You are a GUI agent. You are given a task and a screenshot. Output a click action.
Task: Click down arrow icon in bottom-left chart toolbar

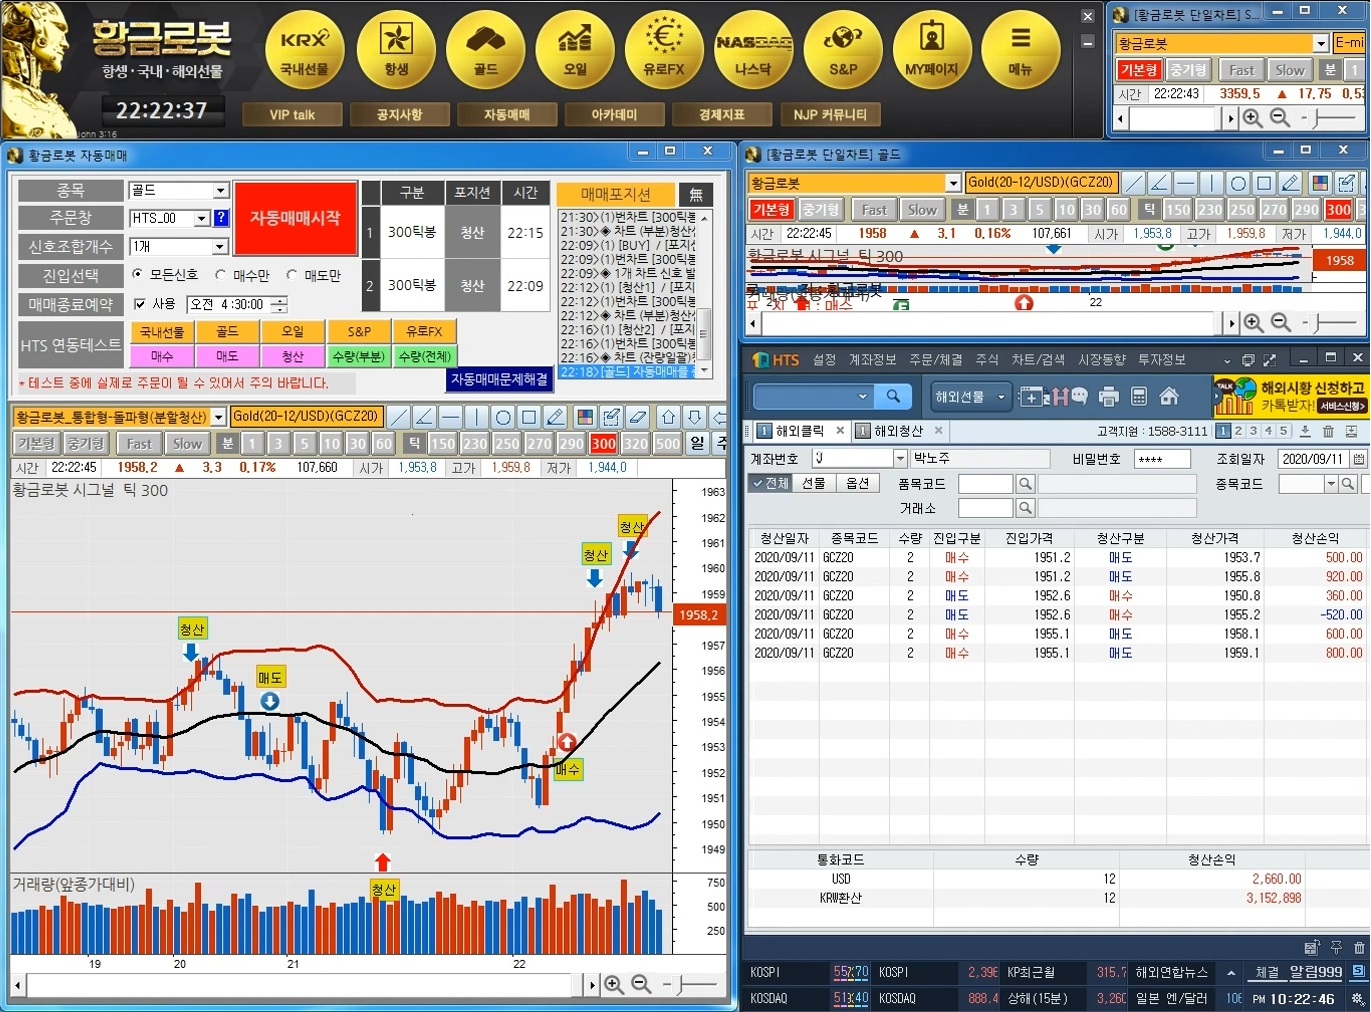tap(694, 417)
